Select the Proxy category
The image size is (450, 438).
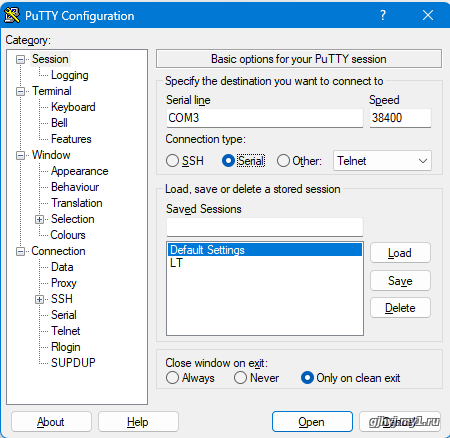(64, 283)
